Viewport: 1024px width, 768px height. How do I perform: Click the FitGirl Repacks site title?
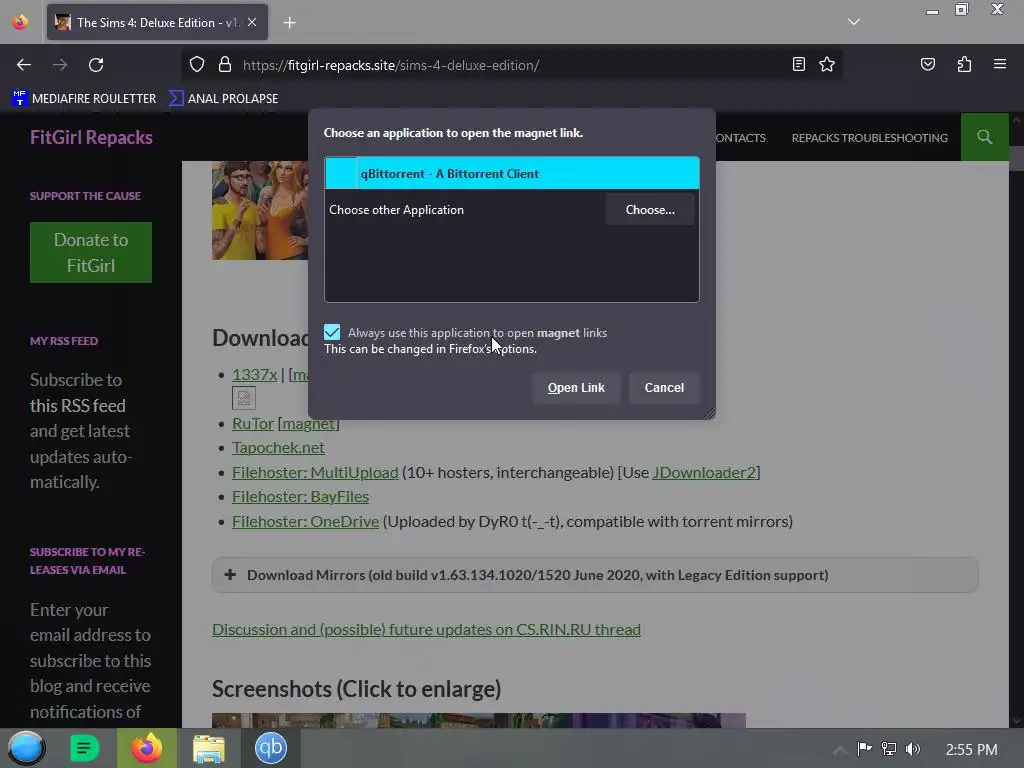point(91,137)
